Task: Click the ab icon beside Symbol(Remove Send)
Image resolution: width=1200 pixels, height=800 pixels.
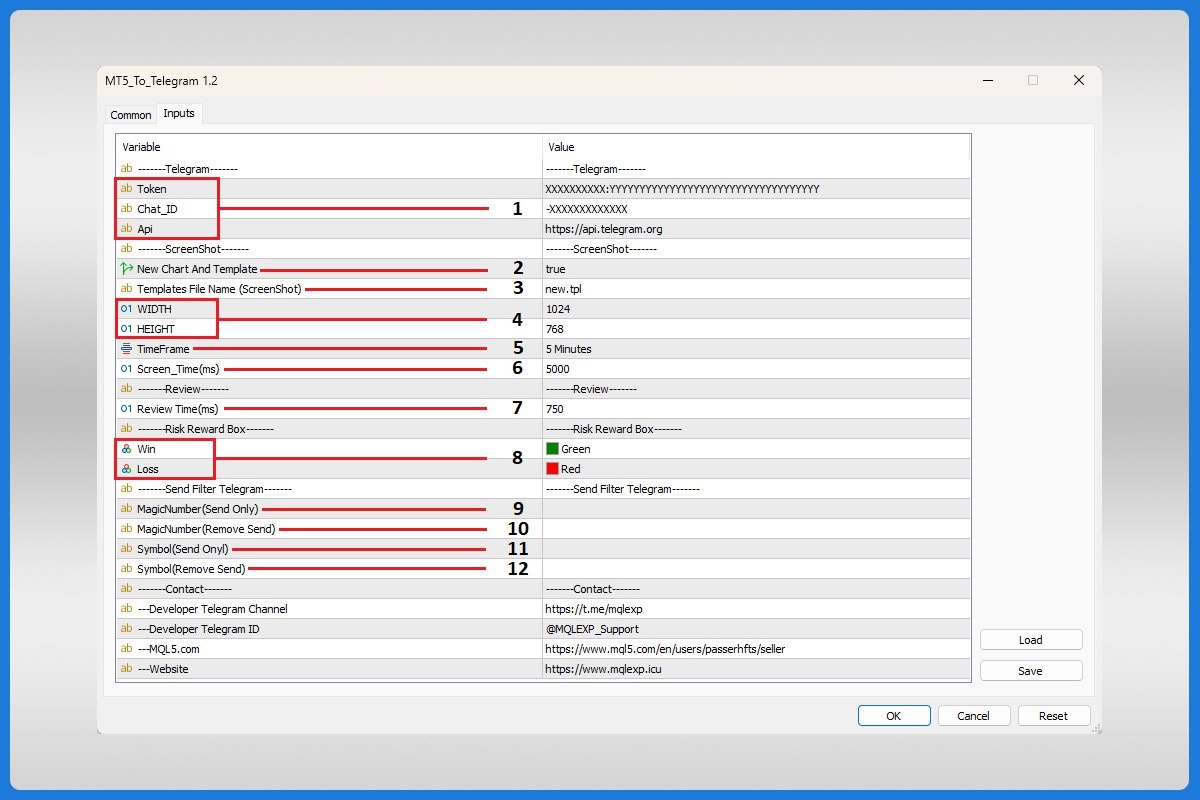Action: point(126,569)
